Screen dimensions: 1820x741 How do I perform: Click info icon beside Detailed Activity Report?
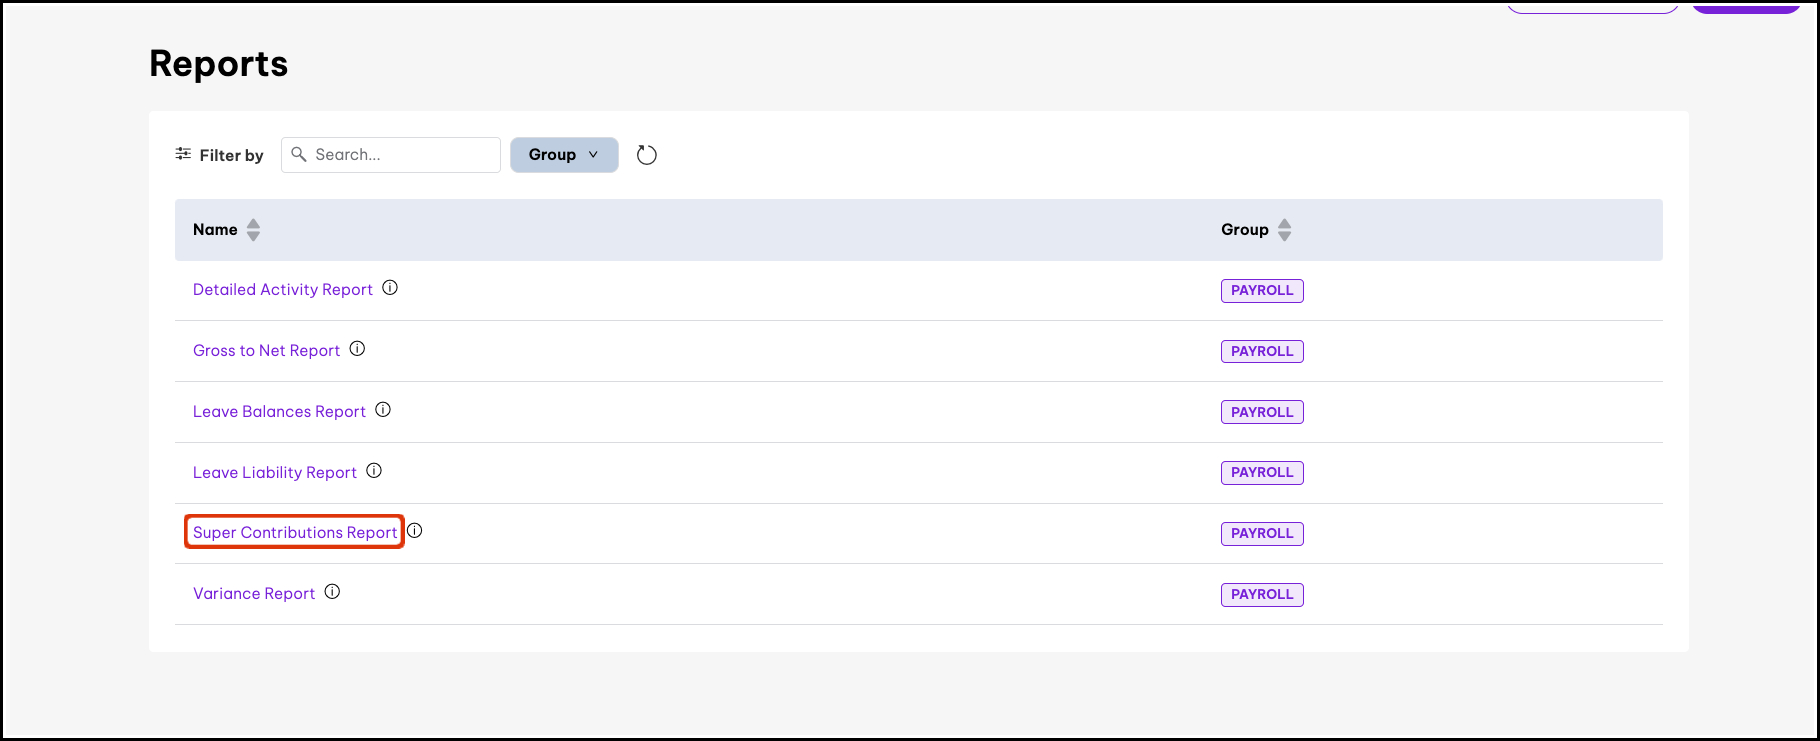tap(390, 288)
